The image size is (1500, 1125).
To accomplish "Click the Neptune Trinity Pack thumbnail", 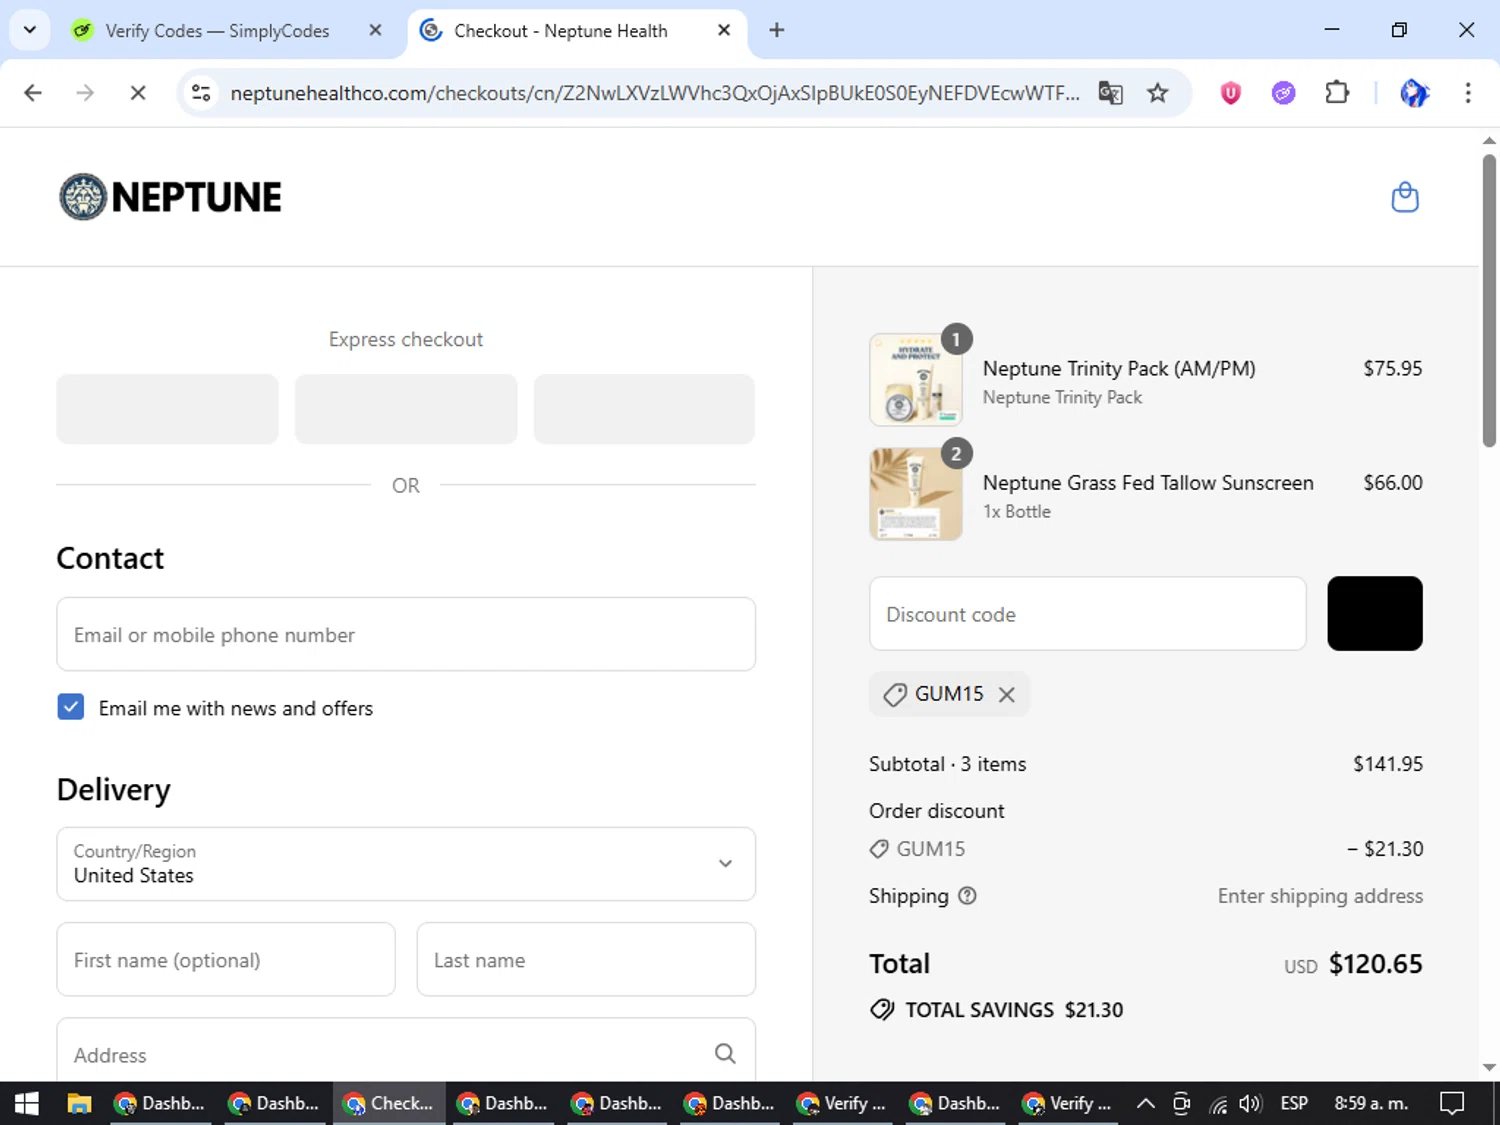I will 916,380.
